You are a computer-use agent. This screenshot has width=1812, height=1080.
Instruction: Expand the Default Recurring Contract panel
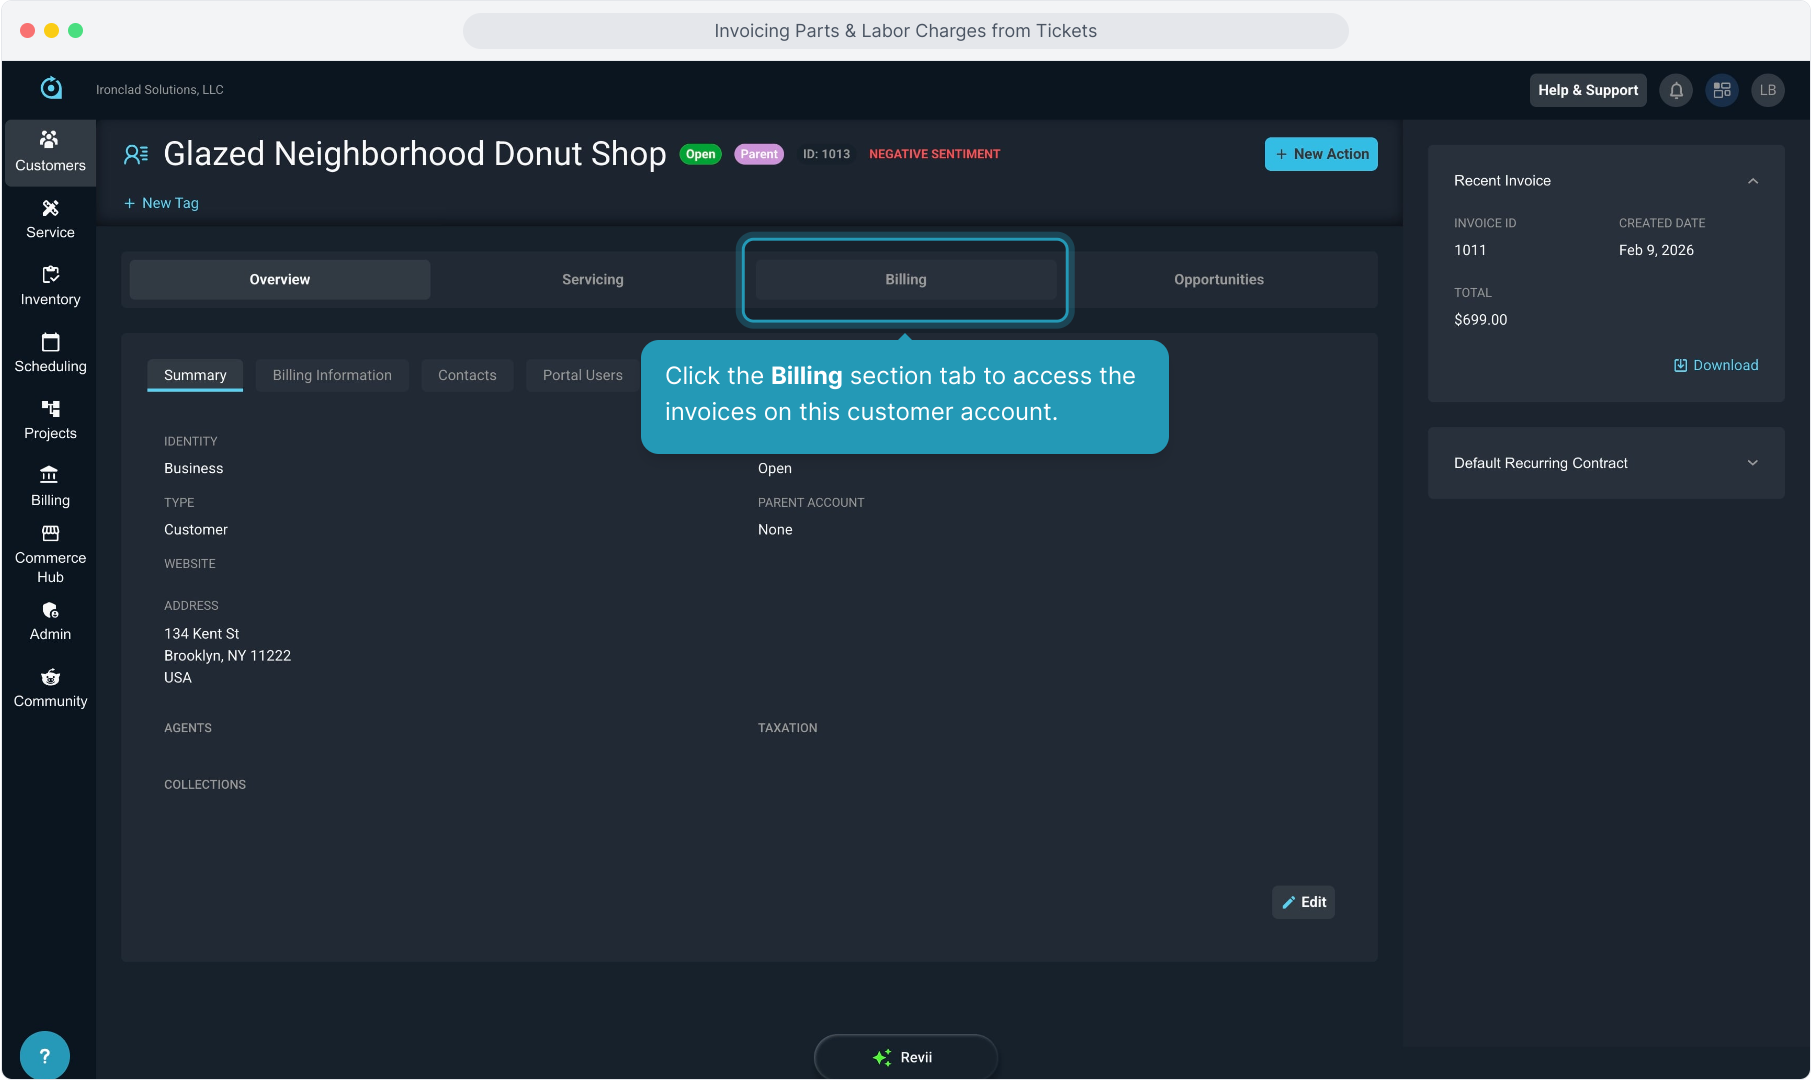[1752, 463]
